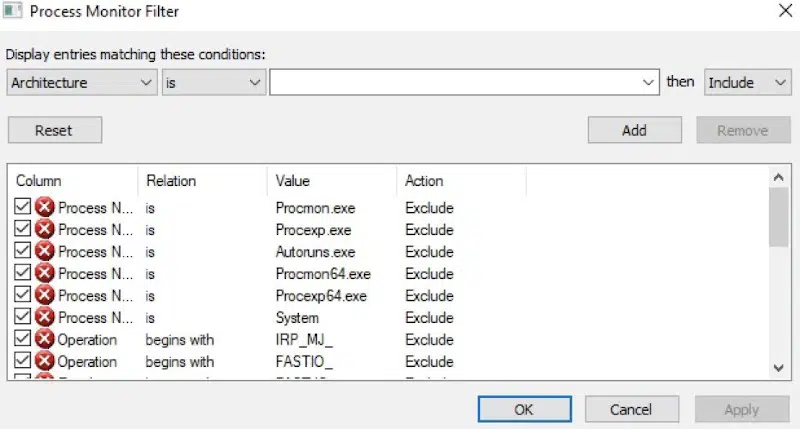Viewport: 800px width, 429px height.
Task: Click the filter list scrollbar down arrow
Action: [x=780, y=368]
